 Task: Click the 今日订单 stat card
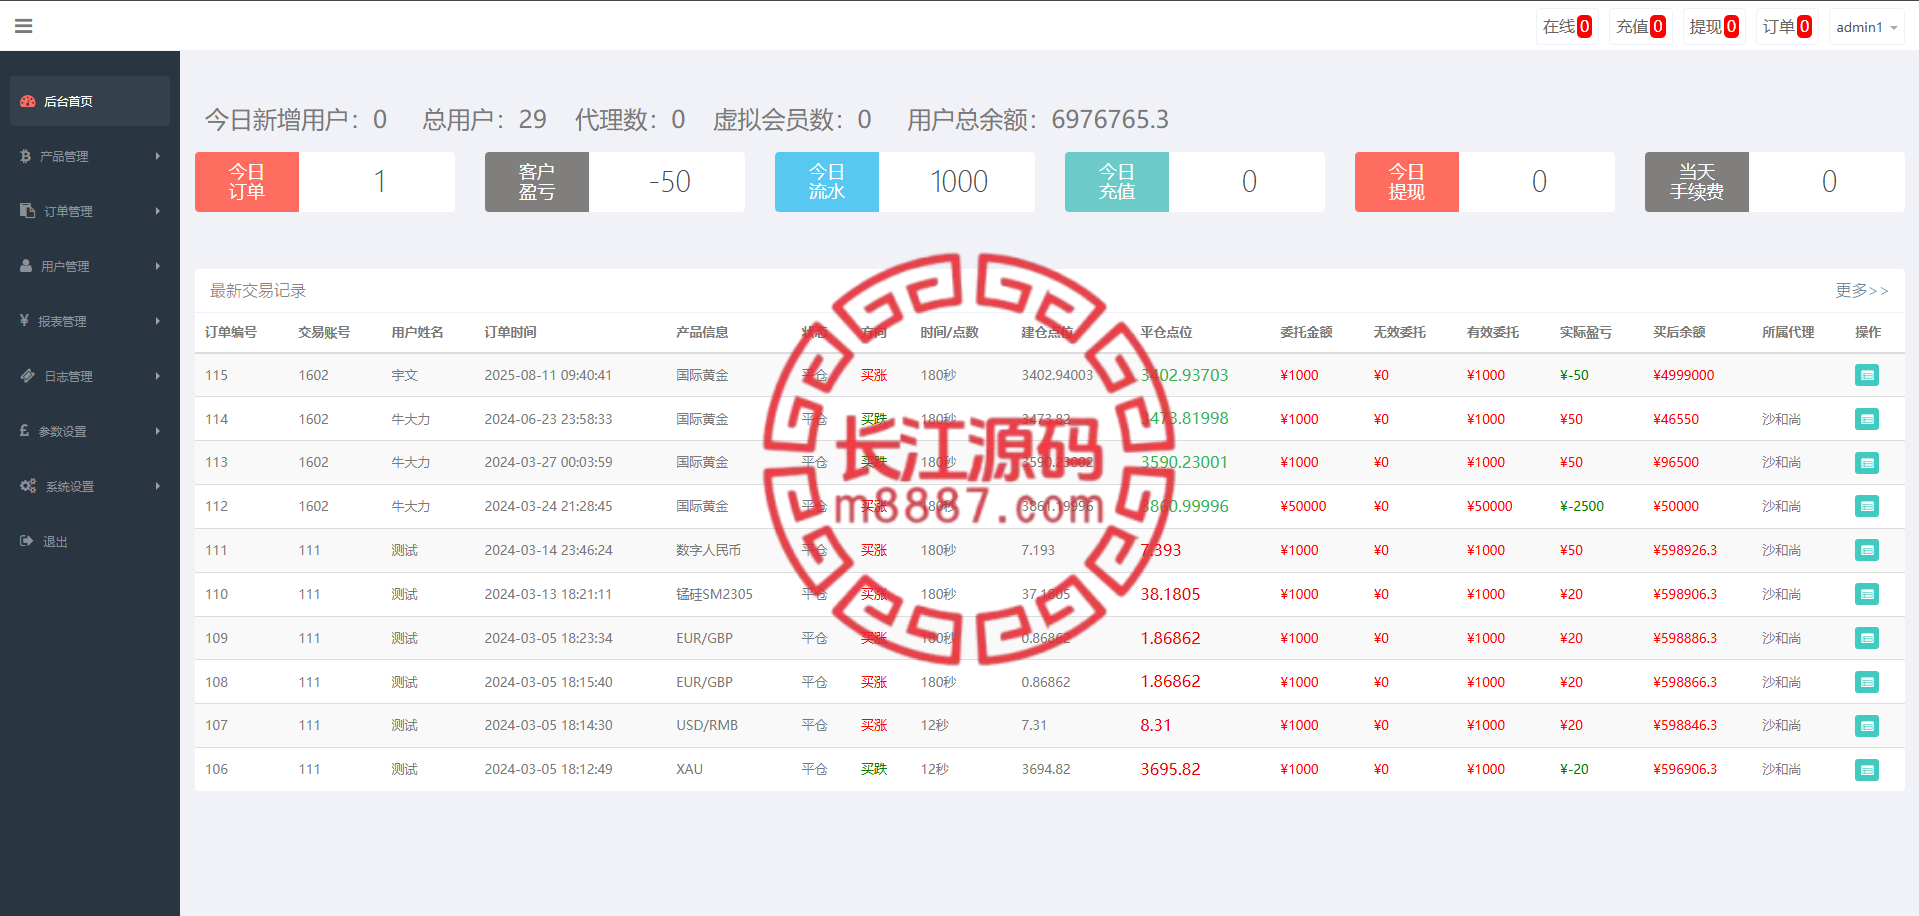tap(325, 182)
